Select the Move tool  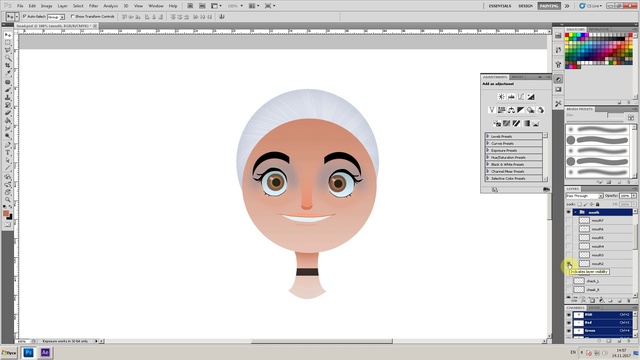[x=8, y=35]
